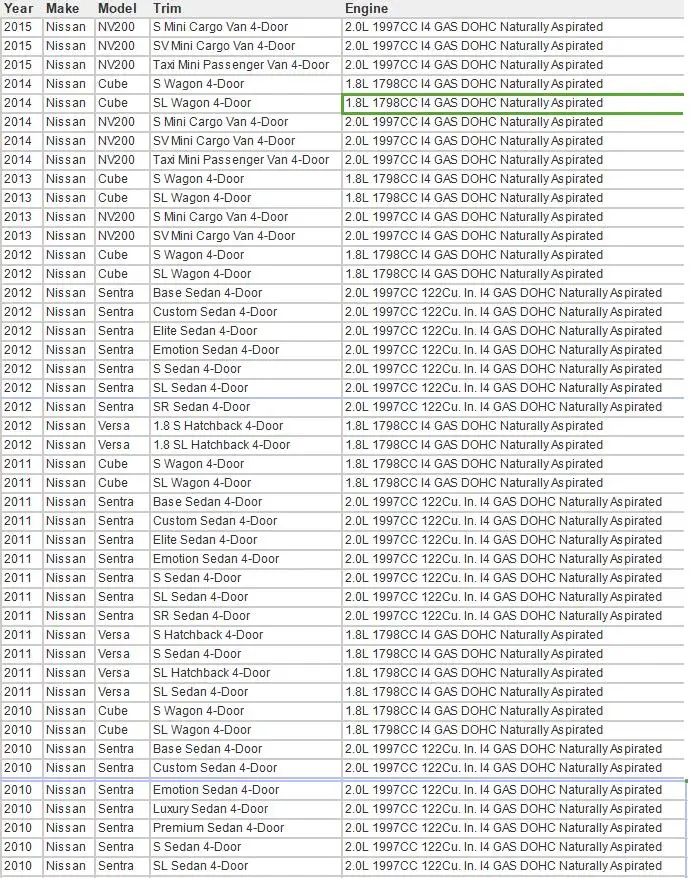The width and height of the screenshot is (690, 878).
Task: Select 2012 Sentra 'Custom Sedan 4-Door' trim cell
Action: pos(246,312)
